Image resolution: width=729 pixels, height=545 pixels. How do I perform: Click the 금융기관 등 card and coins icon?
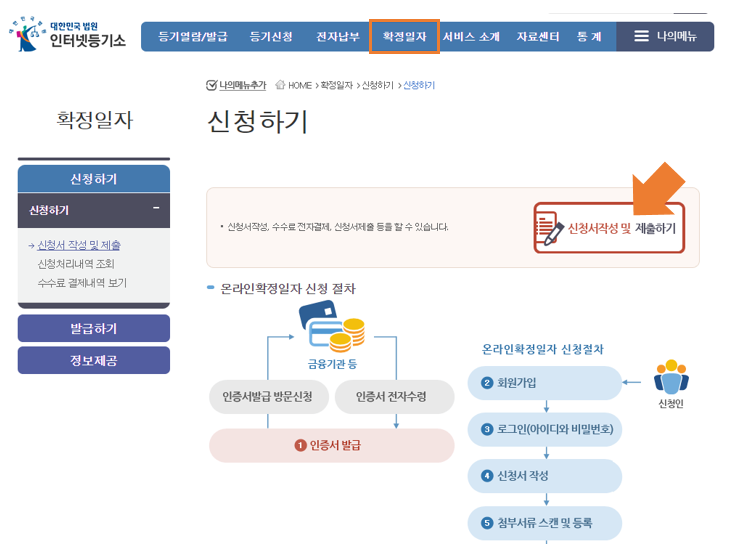332,326
